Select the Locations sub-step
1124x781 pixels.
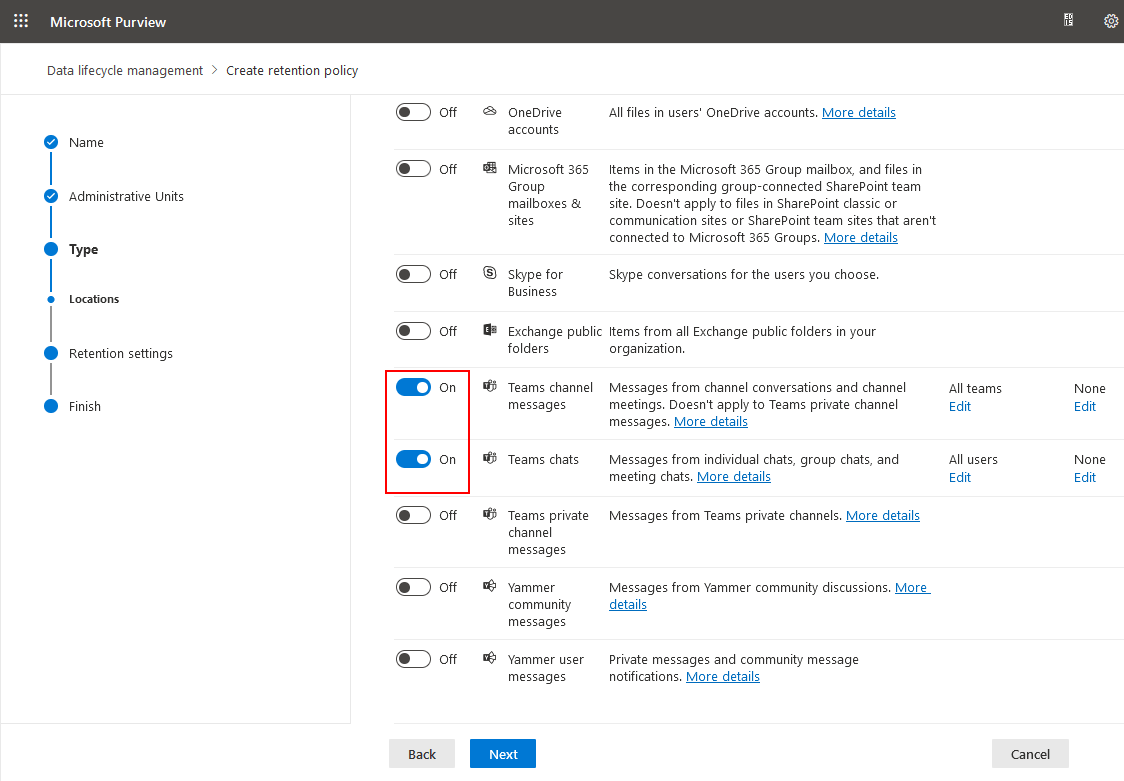[94, 299]
